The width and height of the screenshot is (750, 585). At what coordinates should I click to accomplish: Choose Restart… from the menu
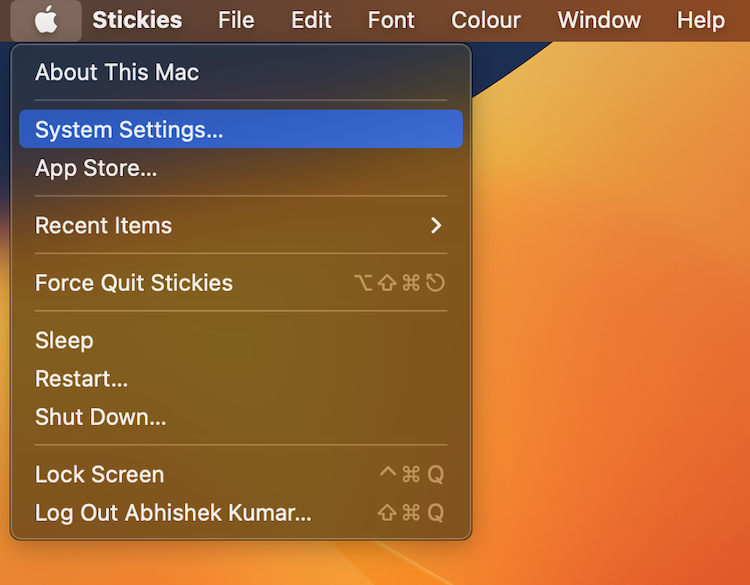(x=241, y=379)
